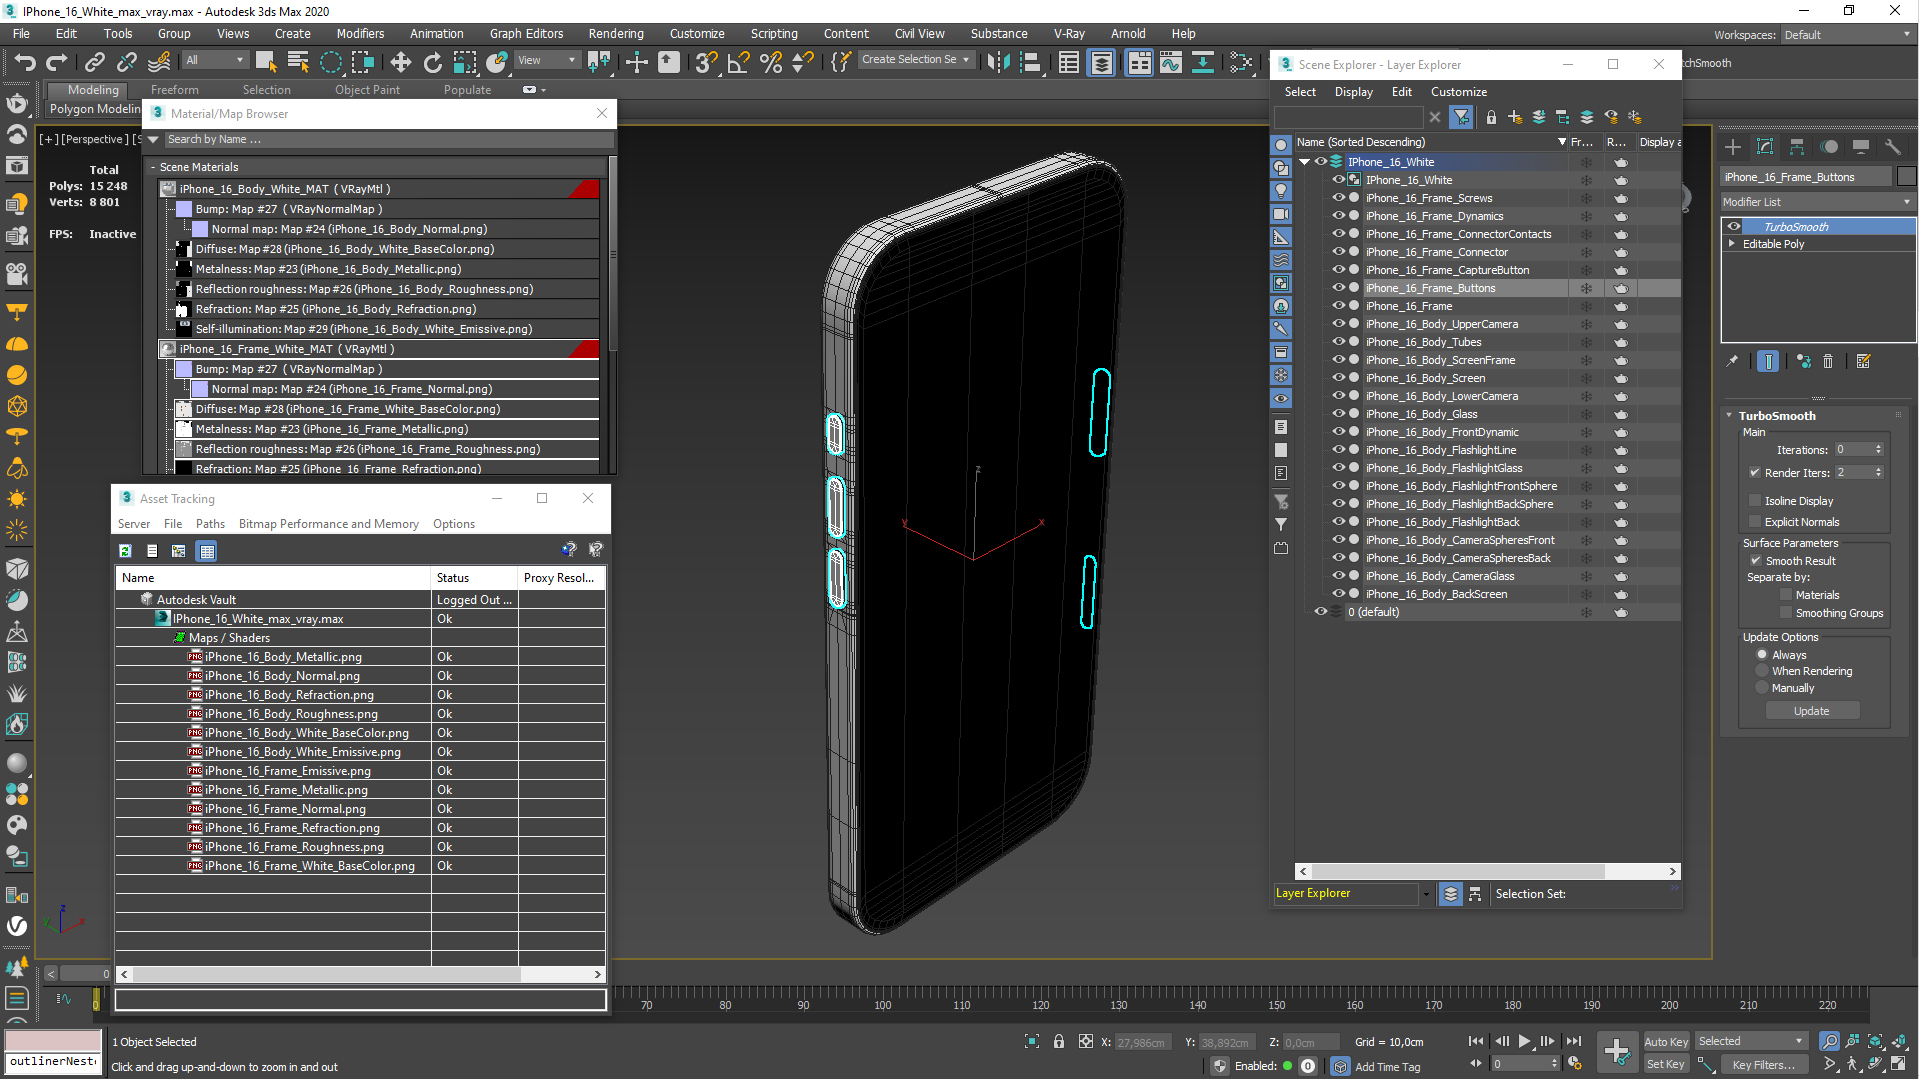Open Create Selection Set dropdown
1920x1080 pixels.
coord(916,60)
